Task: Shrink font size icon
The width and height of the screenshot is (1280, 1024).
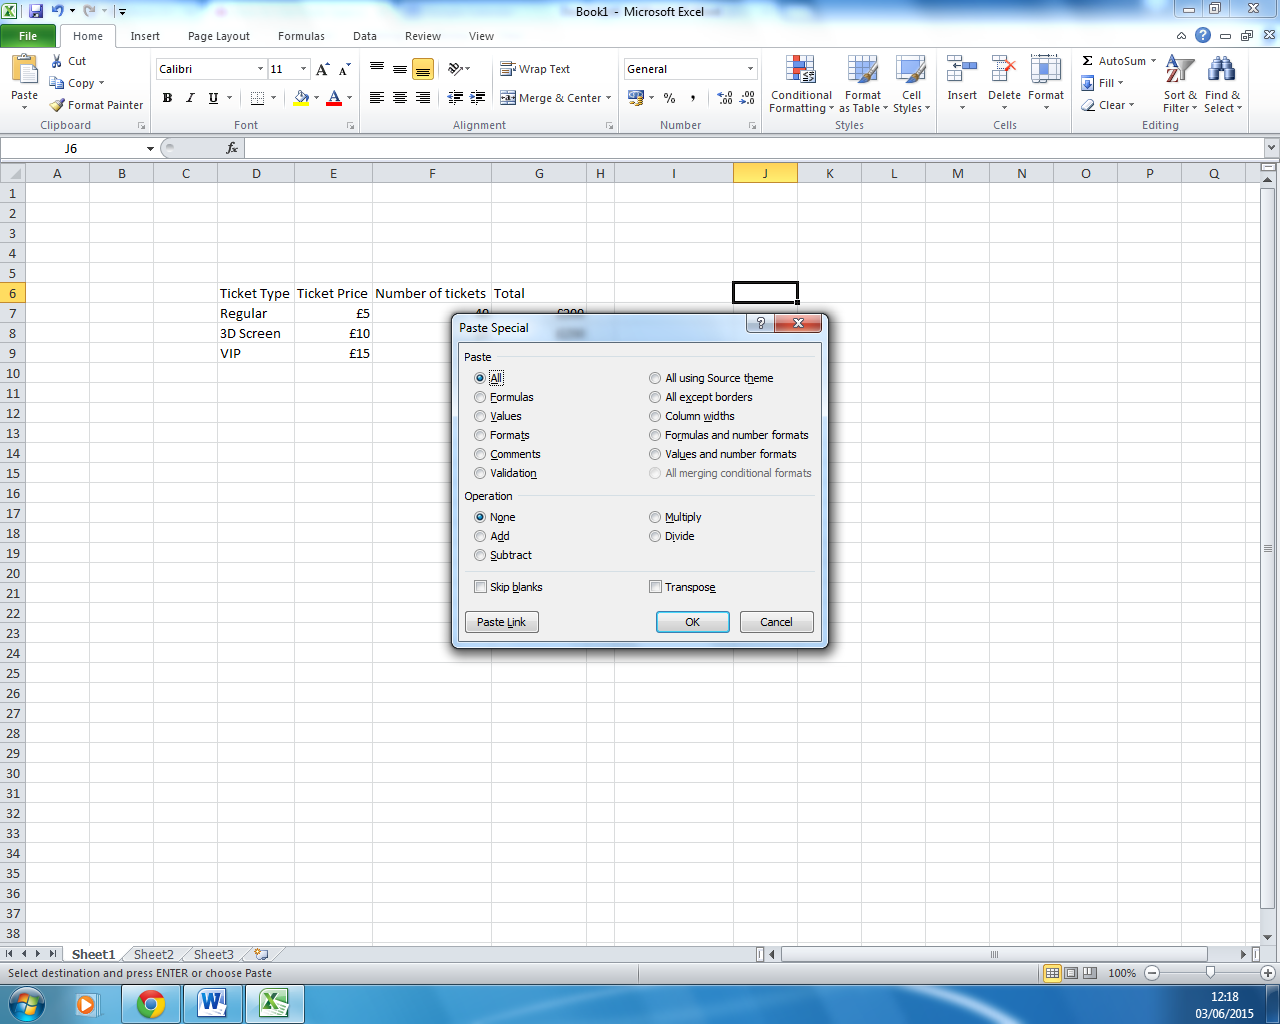Action: (344, 69)
